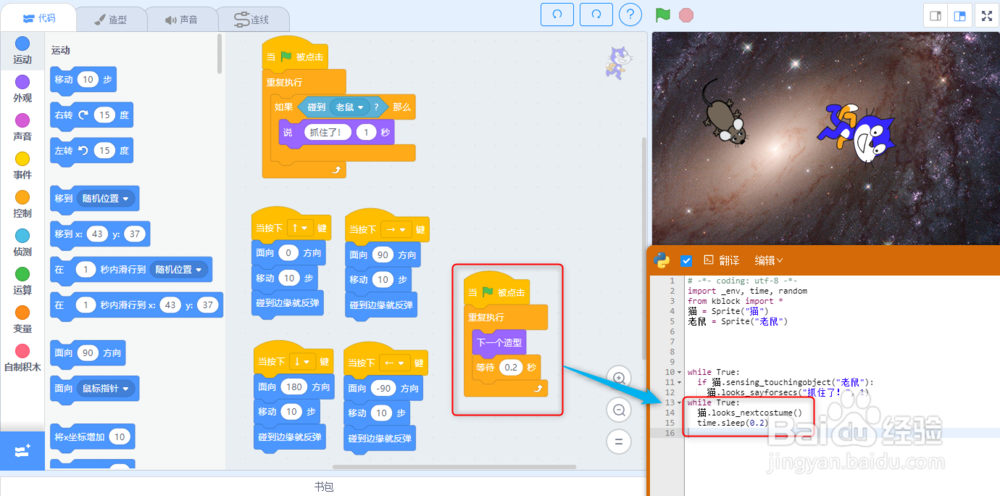Click the 下一个造型 block
1000x496 pixels.
tap(499, 342)
